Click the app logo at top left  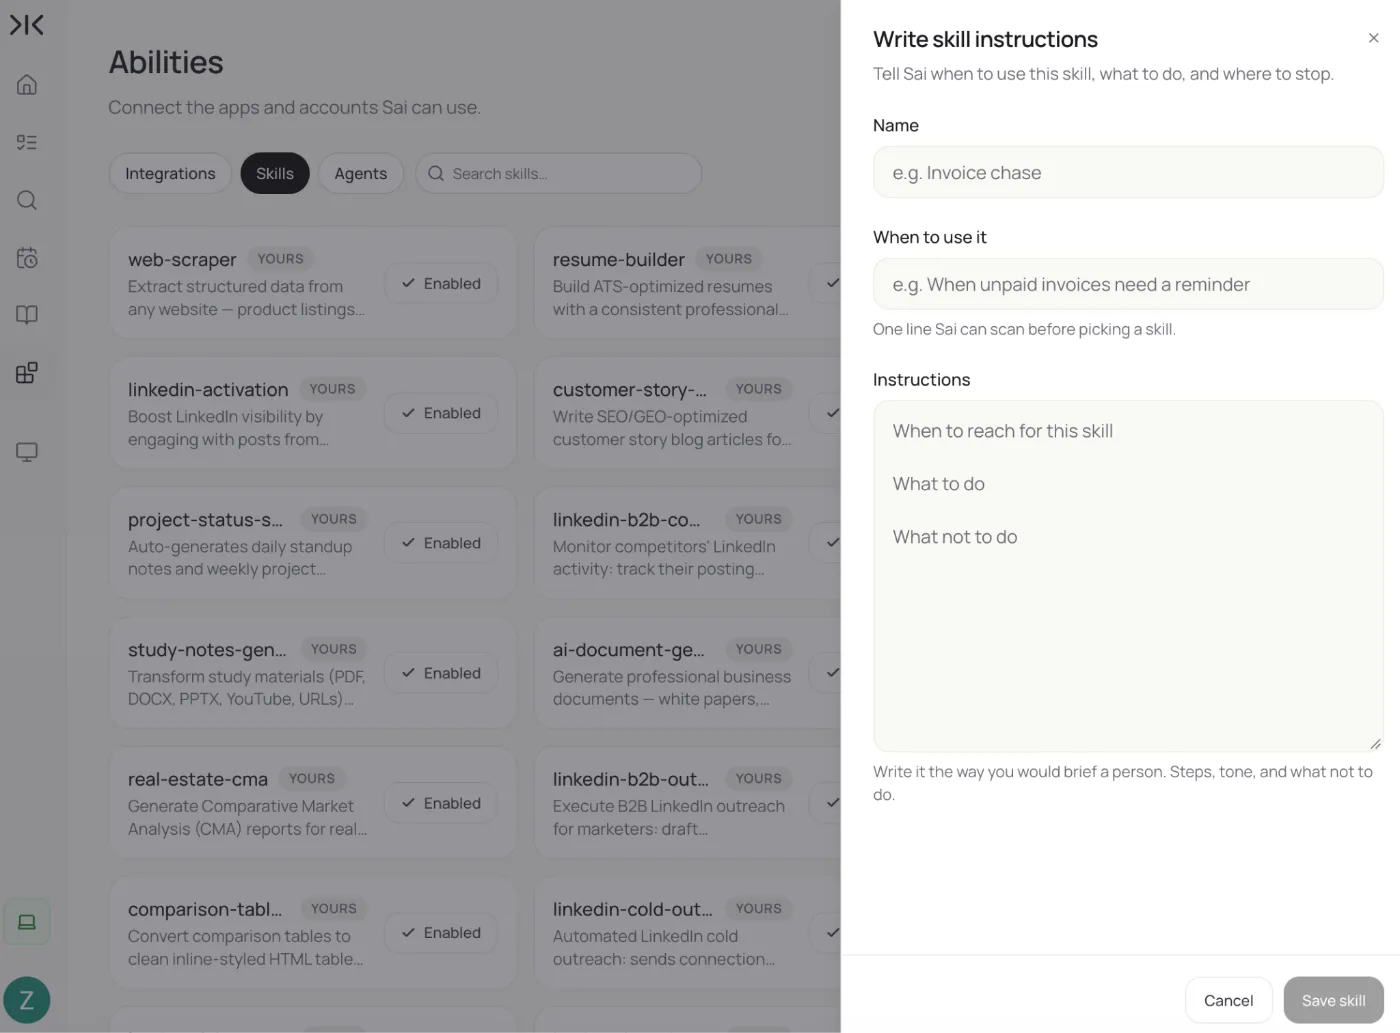(27, 25)
